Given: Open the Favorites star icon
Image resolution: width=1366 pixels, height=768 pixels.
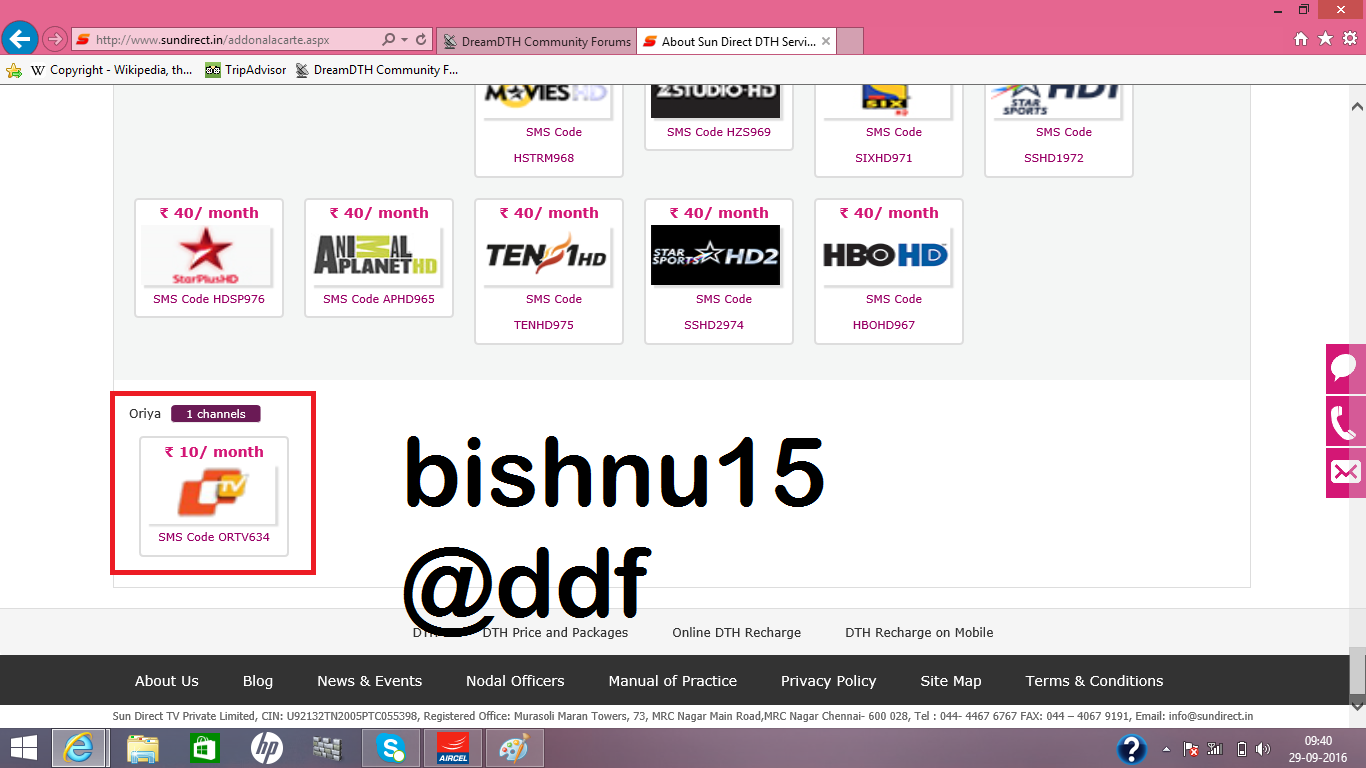Looking at the screenshot, I should click(1325, 39).
